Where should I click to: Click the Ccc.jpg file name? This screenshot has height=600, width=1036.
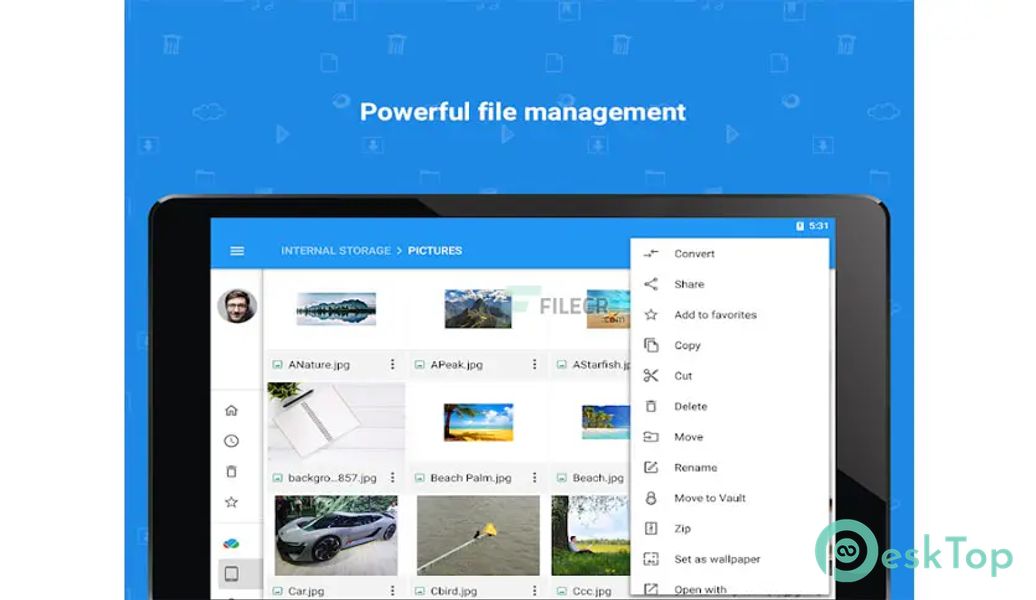[x=592, y=591]
